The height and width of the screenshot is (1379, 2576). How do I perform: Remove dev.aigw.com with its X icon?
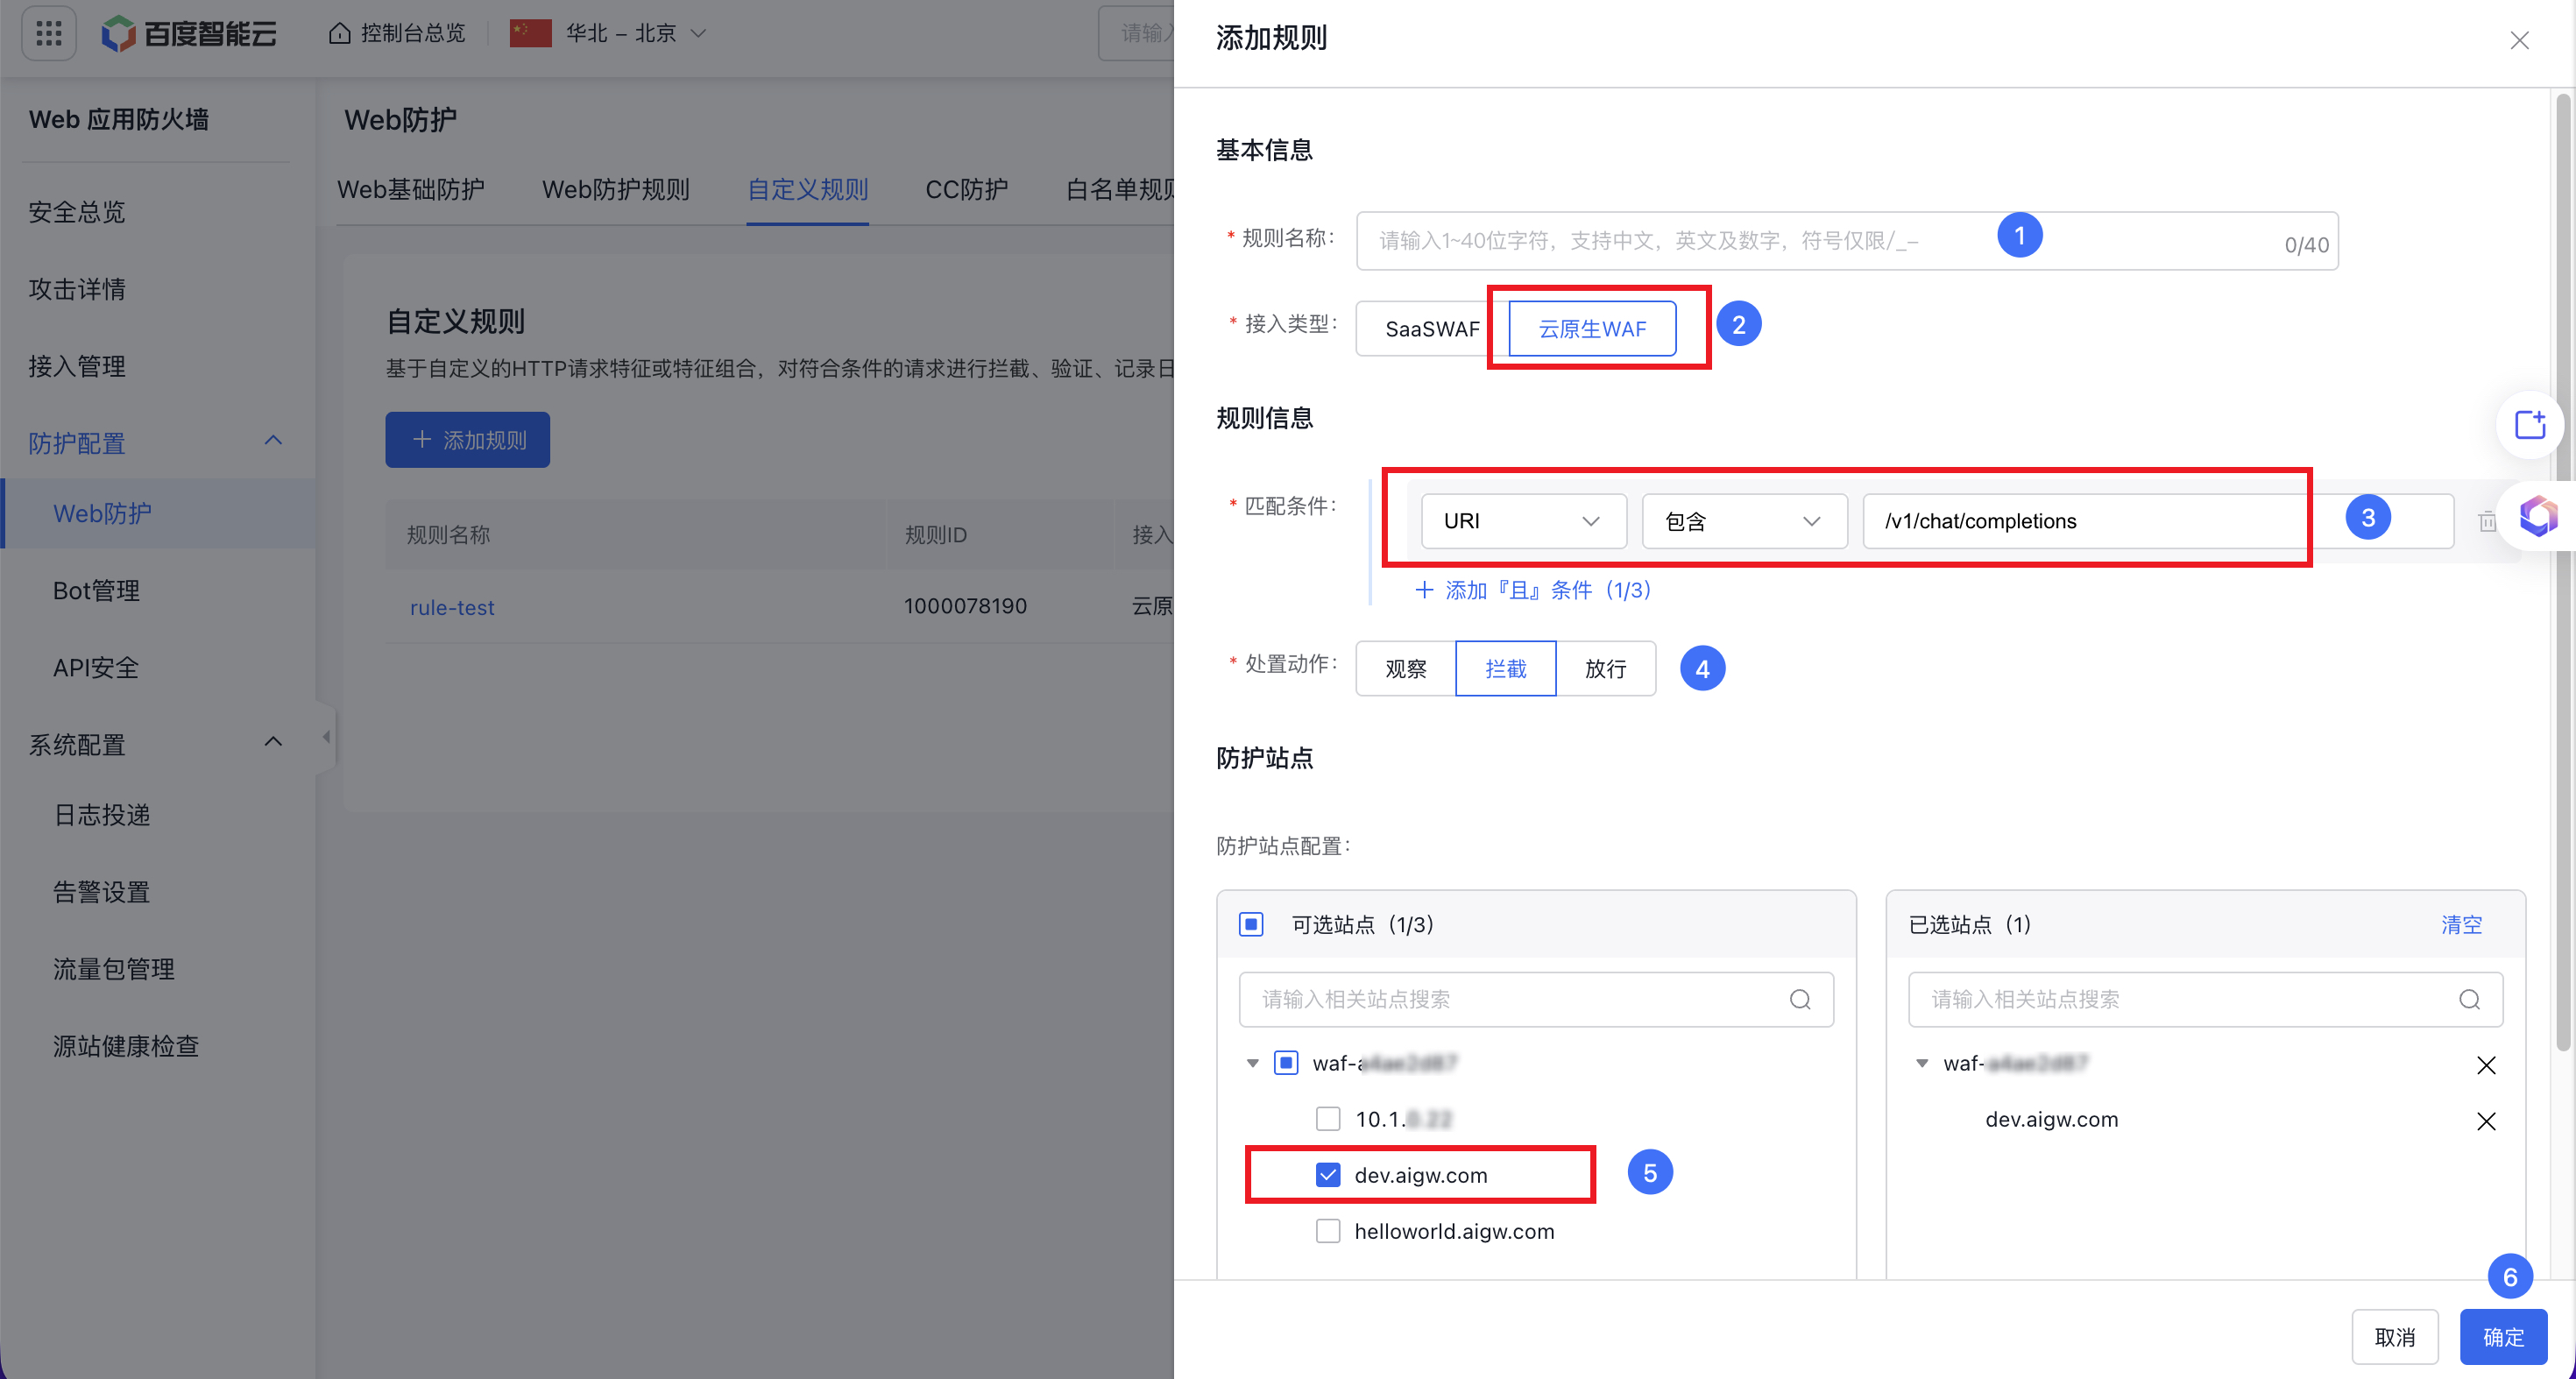[x=2486, y=1121]
